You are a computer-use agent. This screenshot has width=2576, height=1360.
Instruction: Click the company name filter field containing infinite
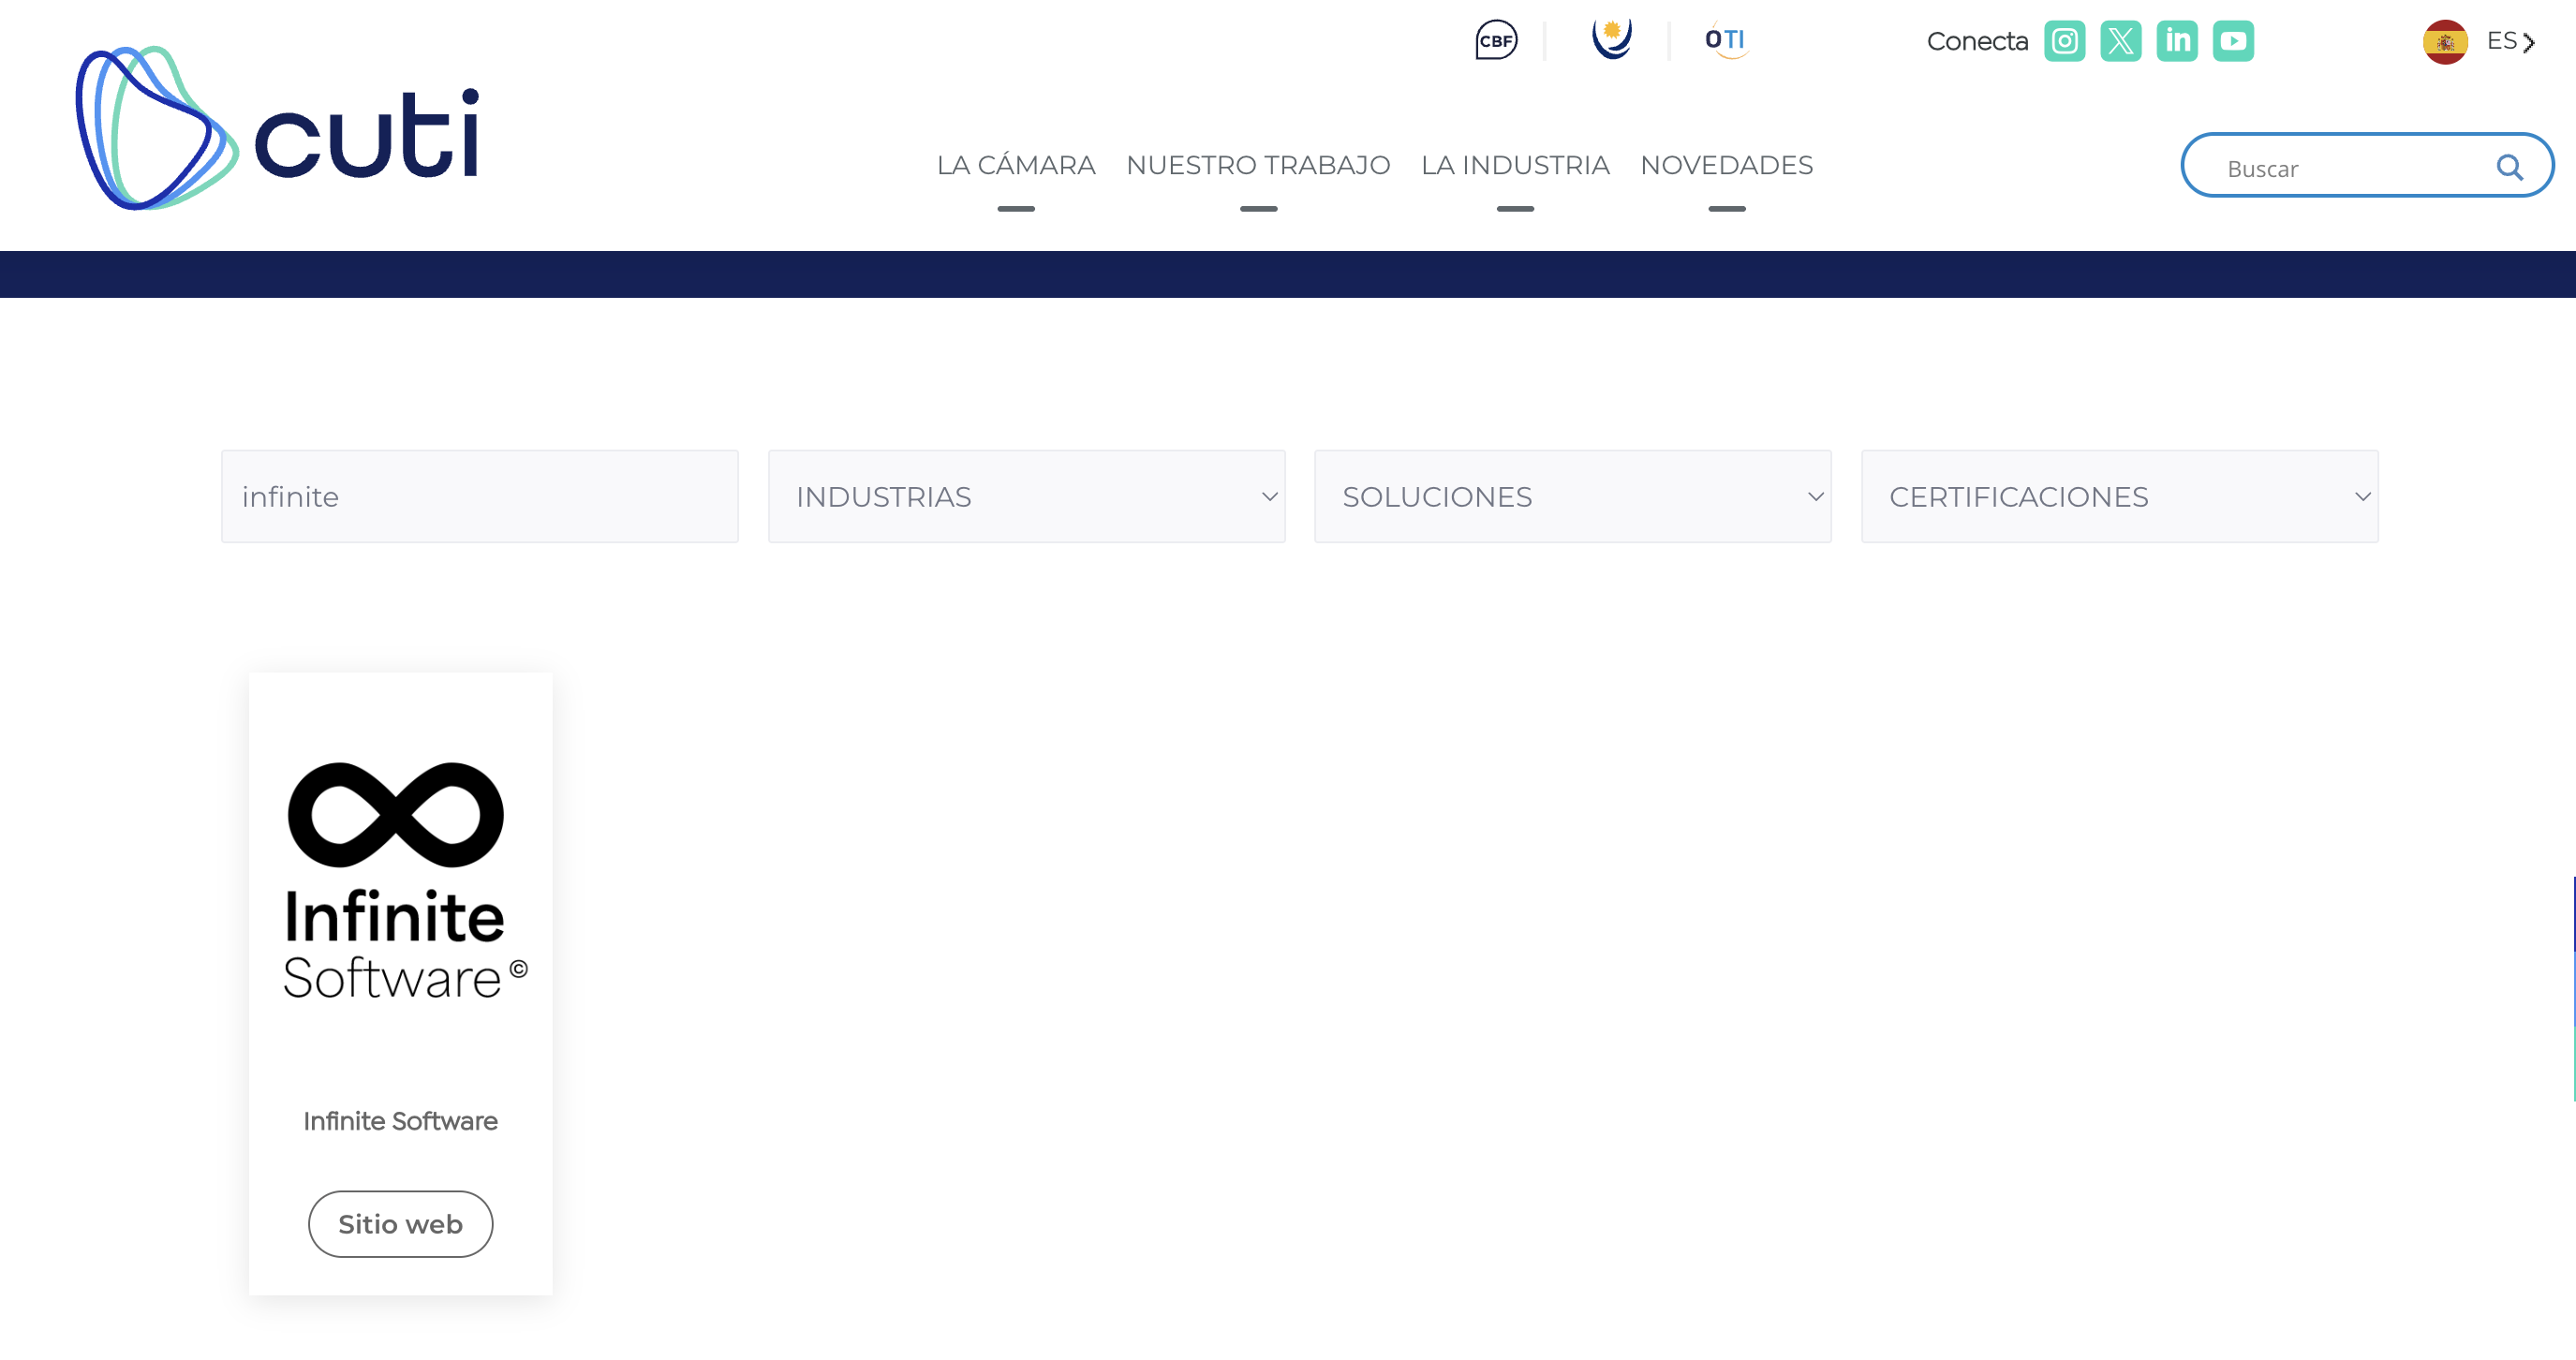point(479,496)
